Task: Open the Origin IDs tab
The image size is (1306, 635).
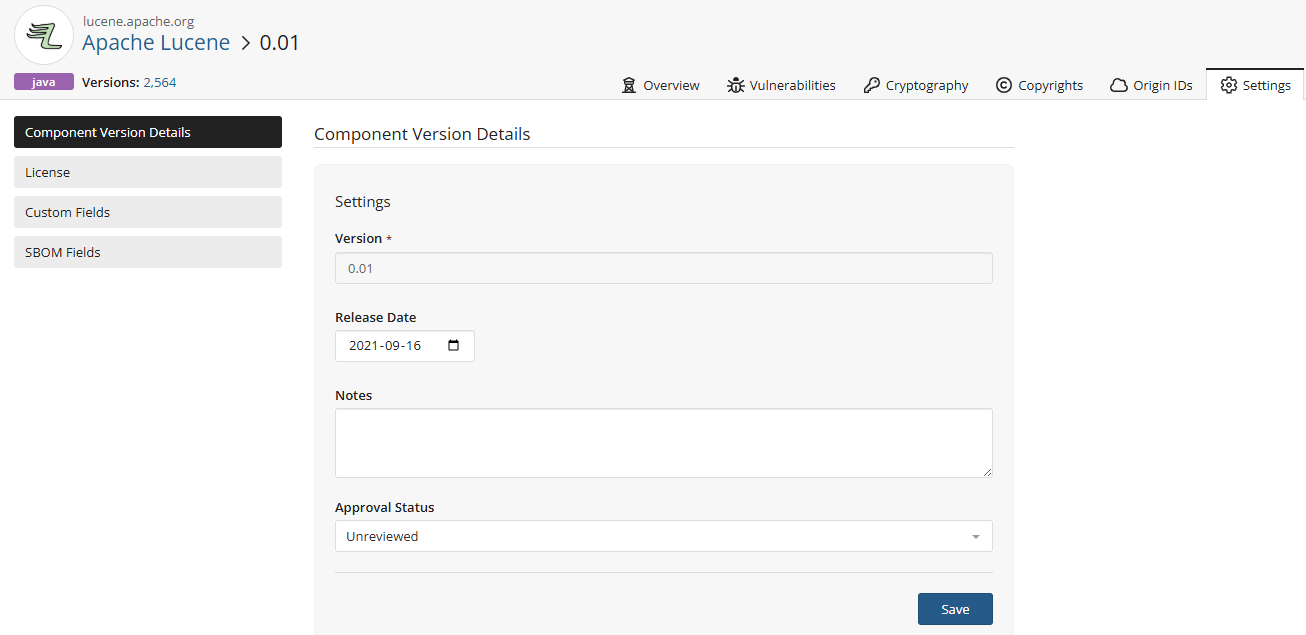Action: click(x=1151, y=85)
